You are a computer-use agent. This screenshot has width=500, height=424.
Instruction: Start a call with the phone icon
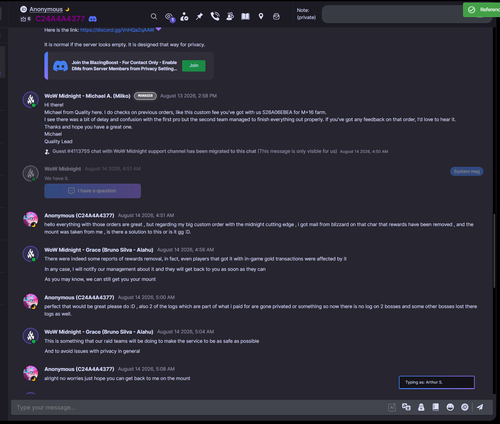point(215,16)
